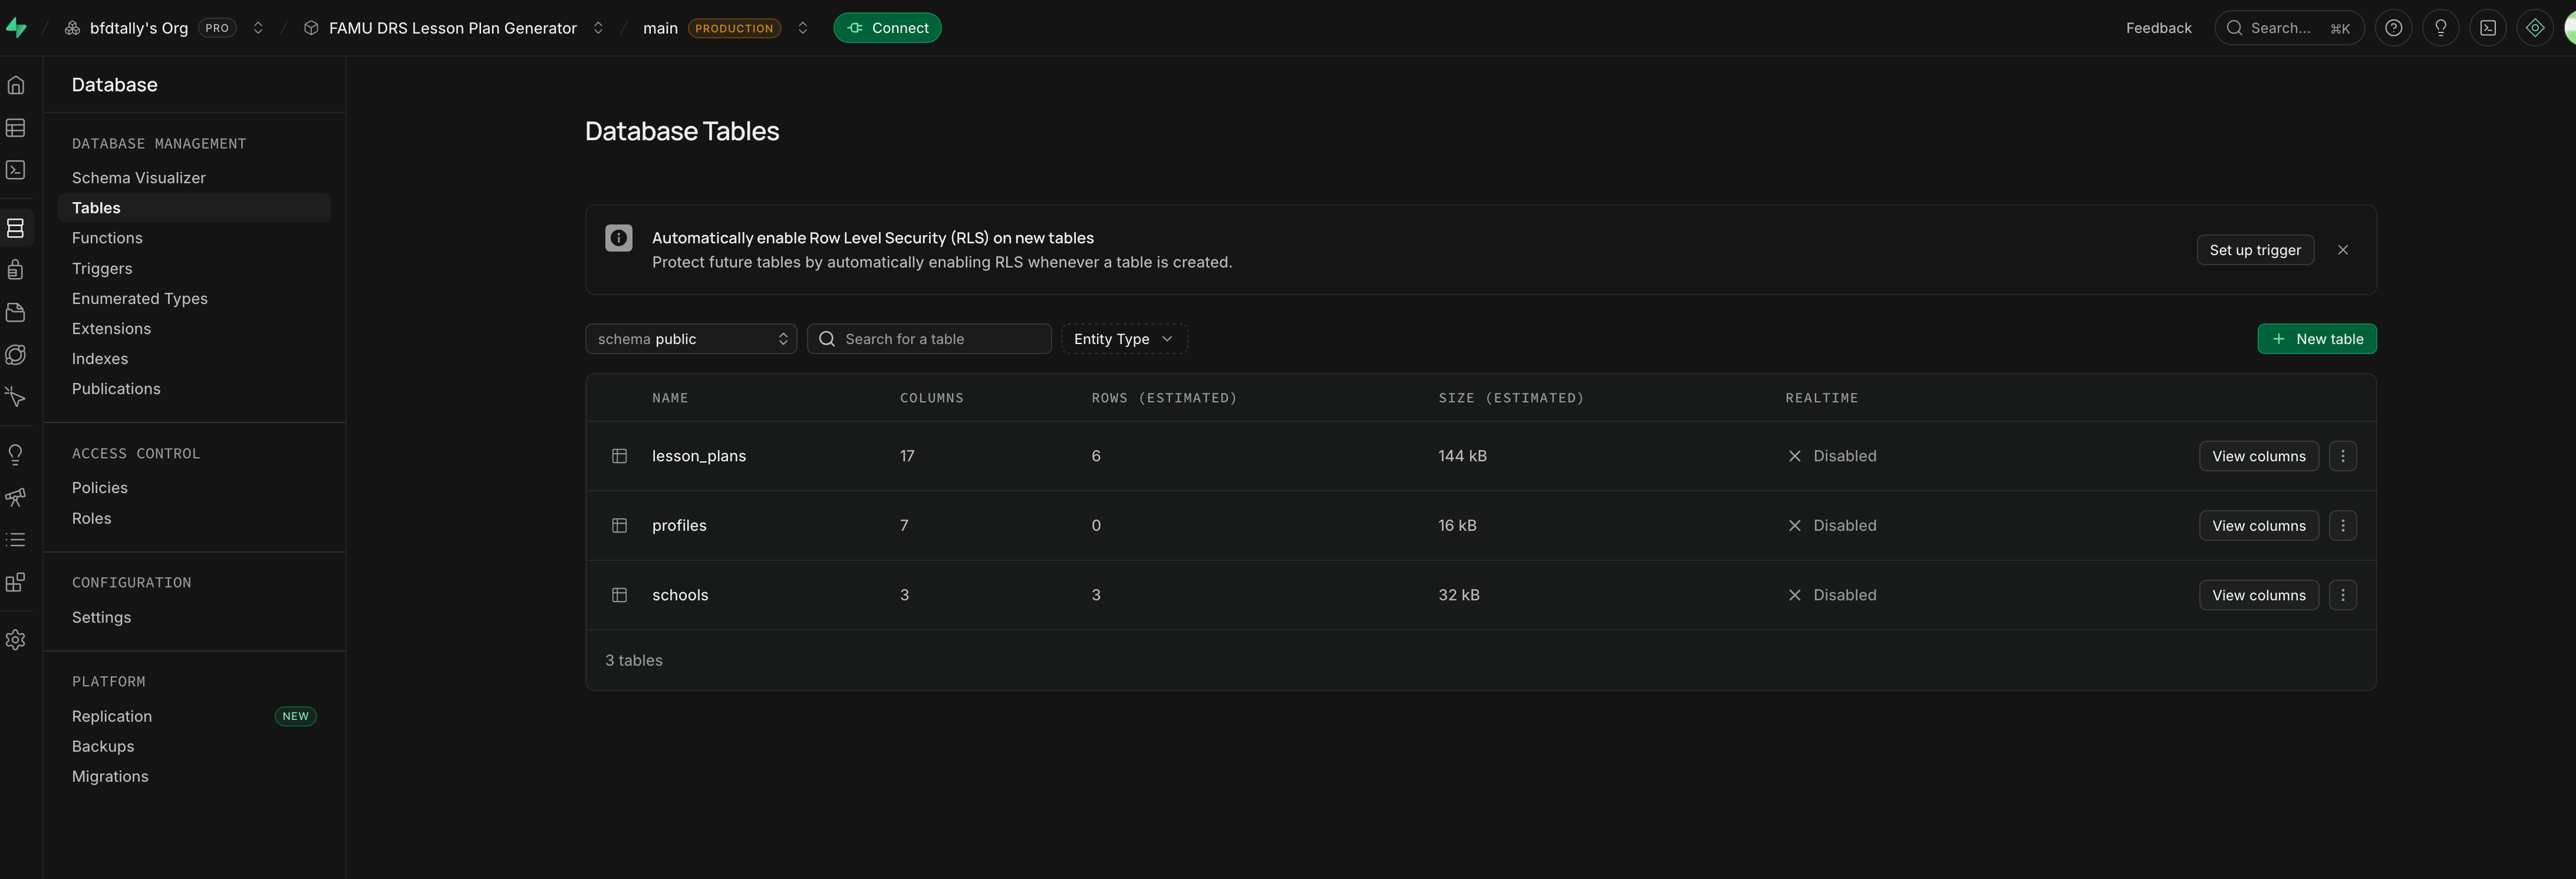Open the project switcher for FAMU DRS Lesson Plan Generator
The width and height of the screenshot is (2576, 879).
coord(598,28)
